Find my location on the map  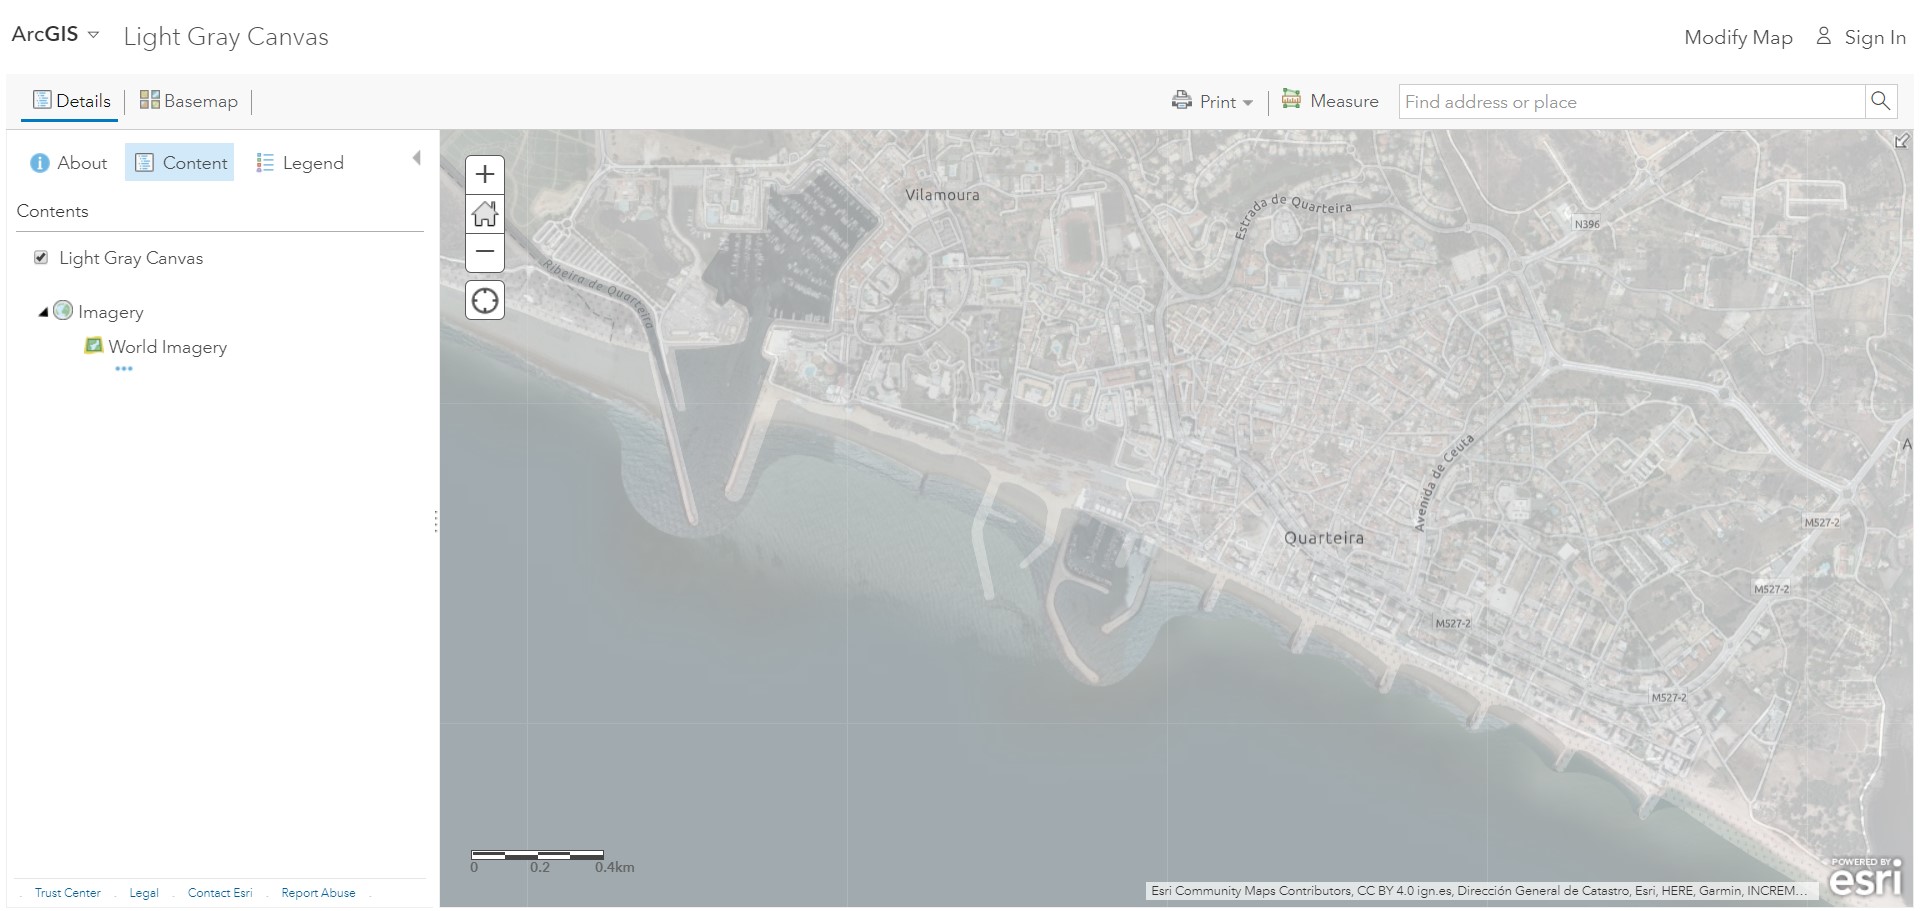tap(485, 301)
